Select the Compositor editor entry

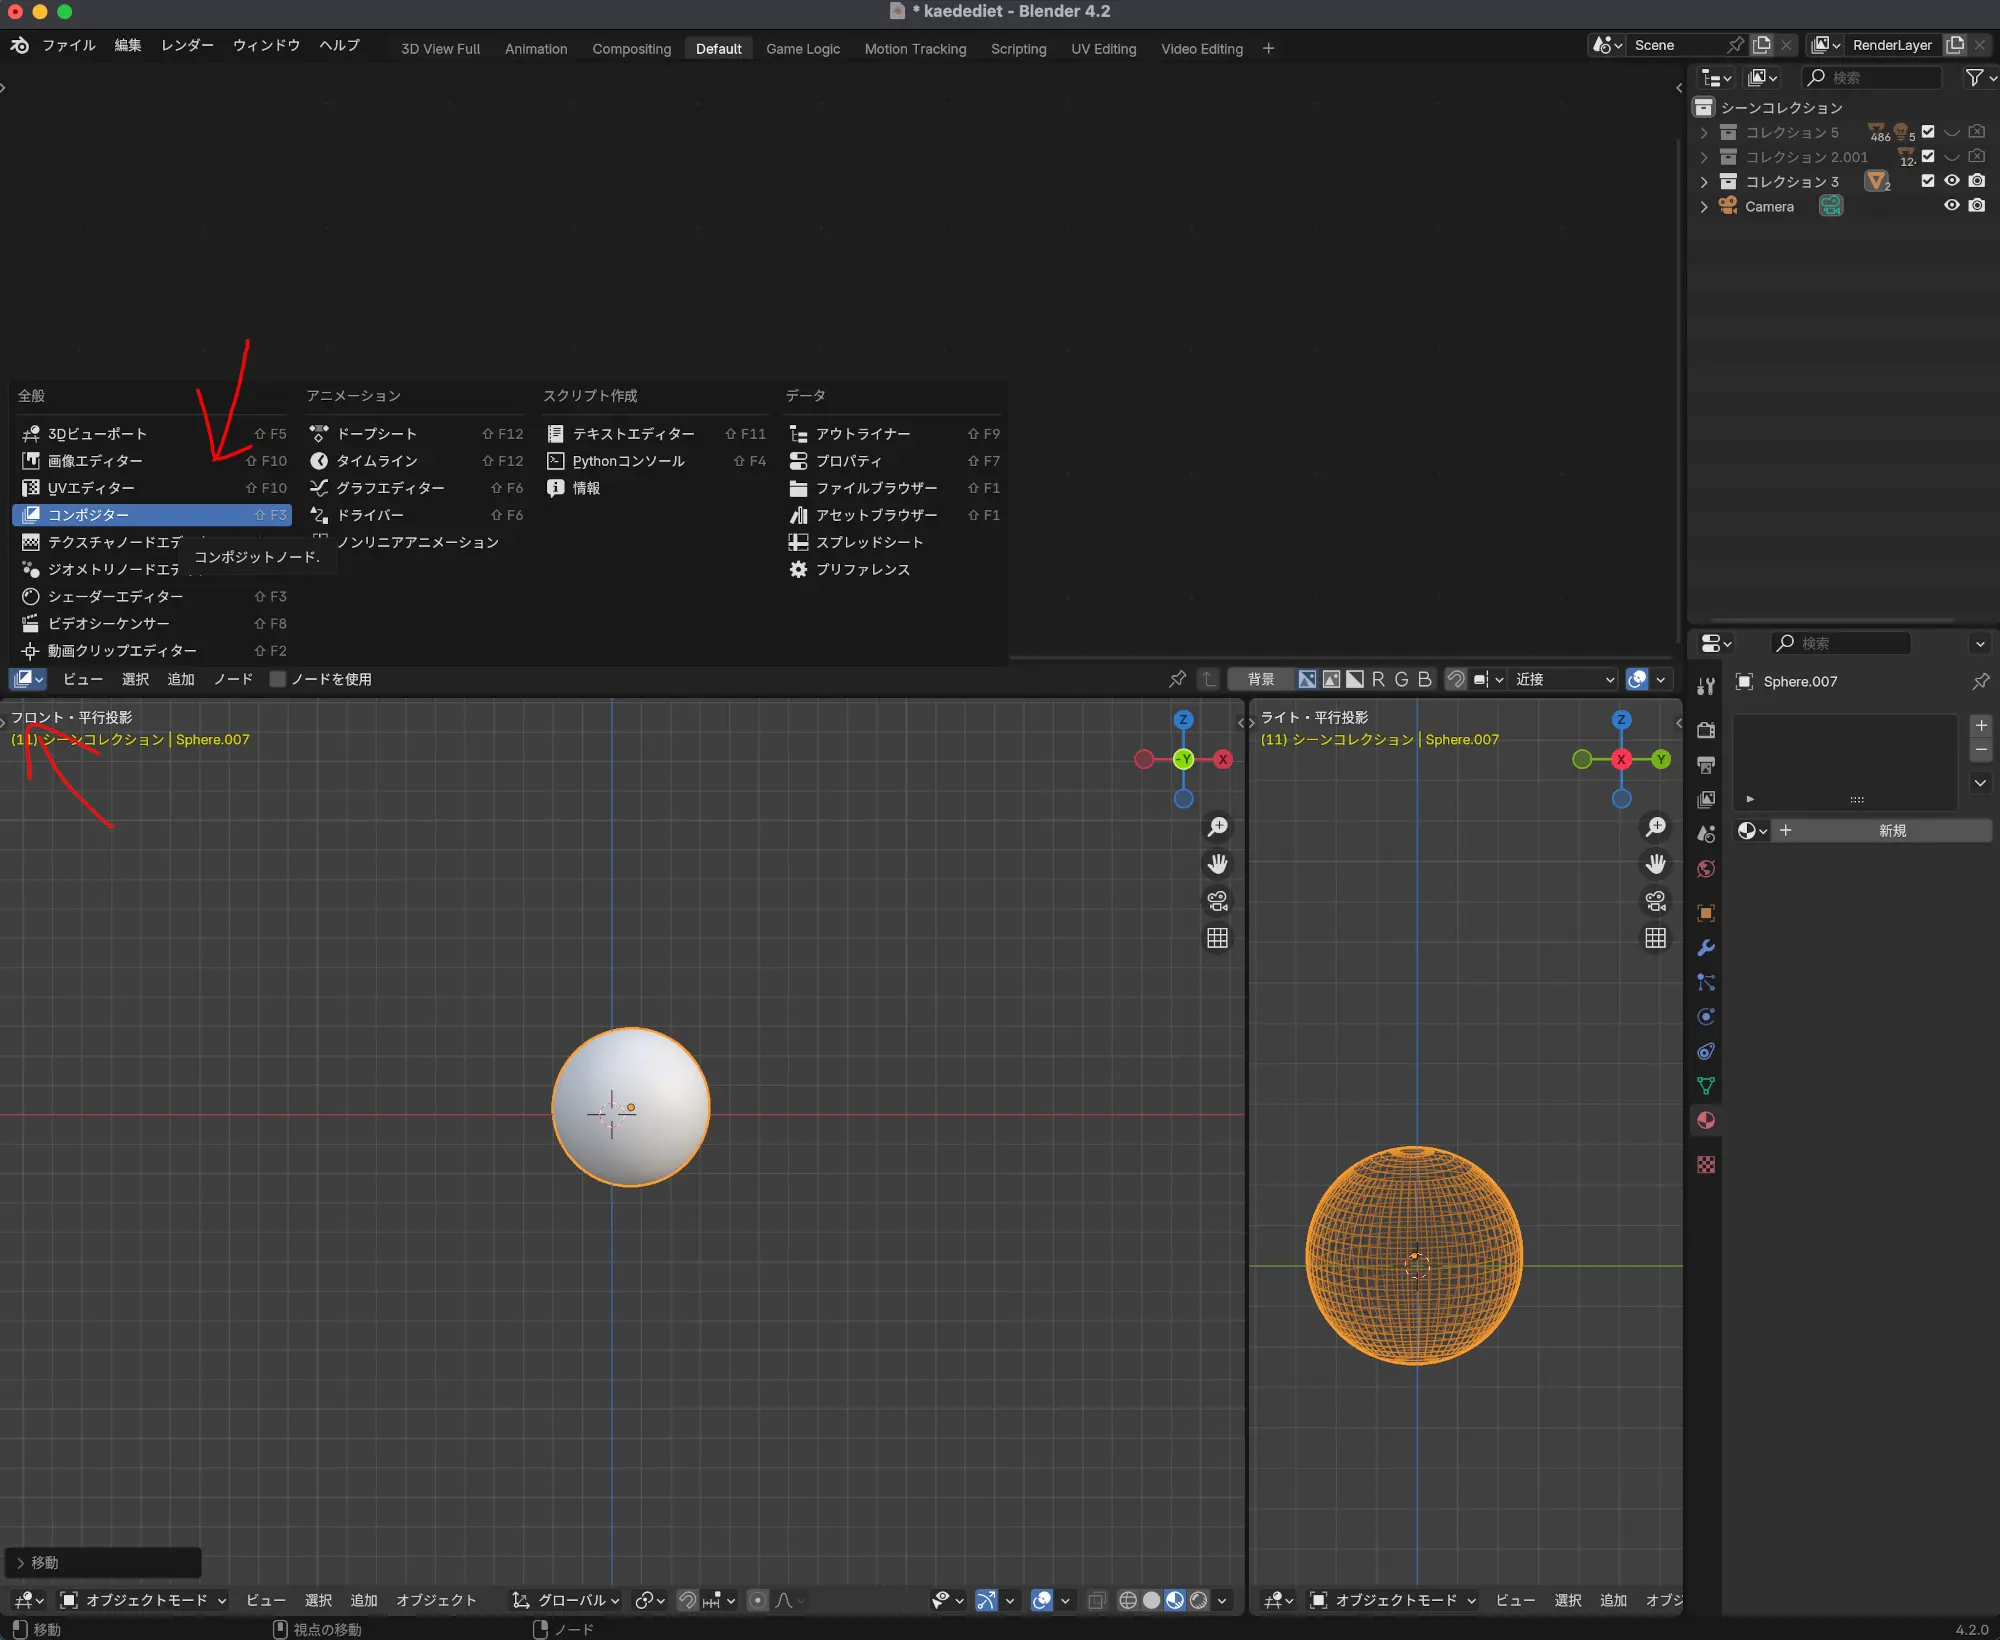(x=152, y=515)
